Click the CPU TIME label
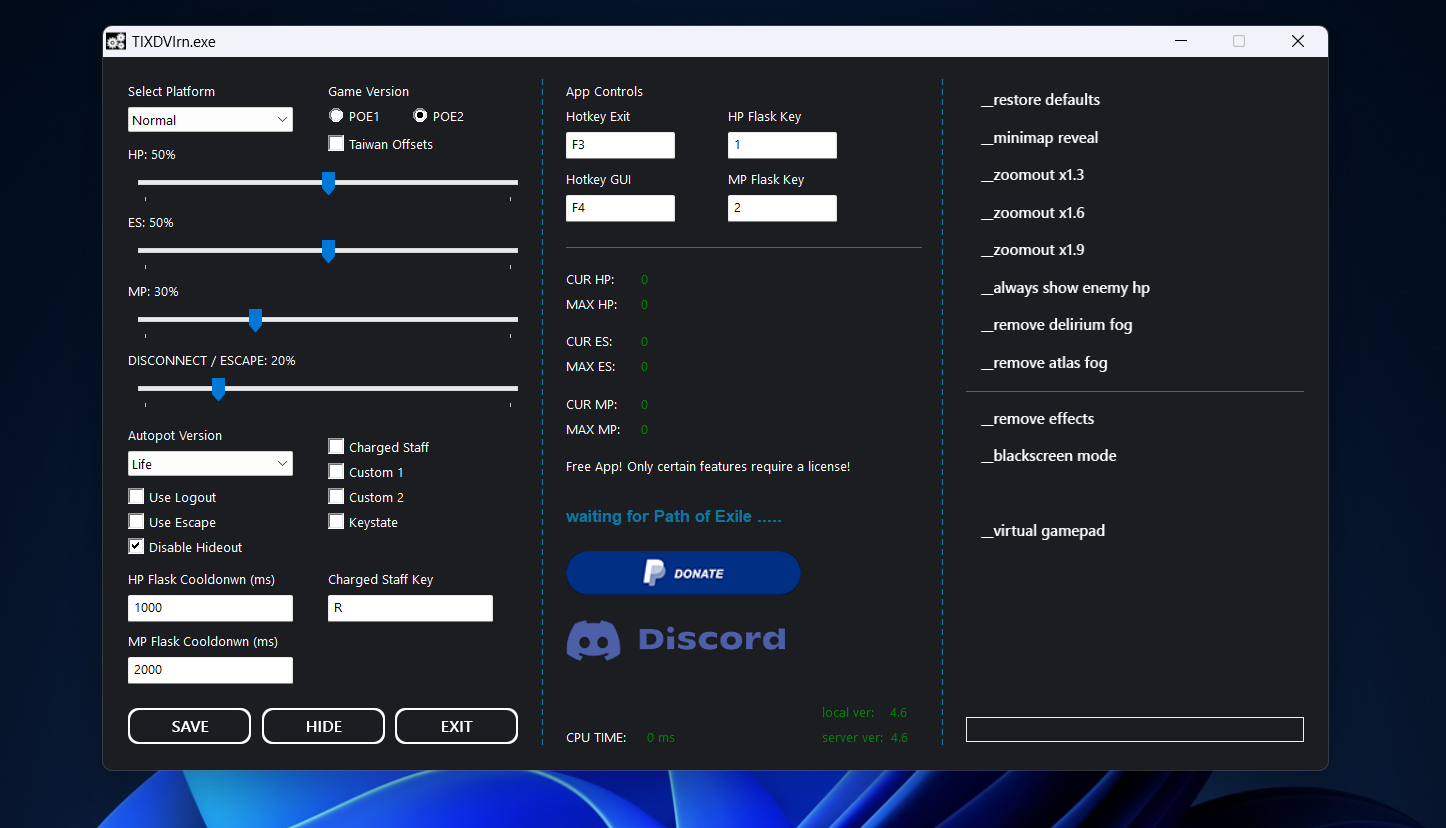Screen dimensions: 1446x828 tap(596, 738)
